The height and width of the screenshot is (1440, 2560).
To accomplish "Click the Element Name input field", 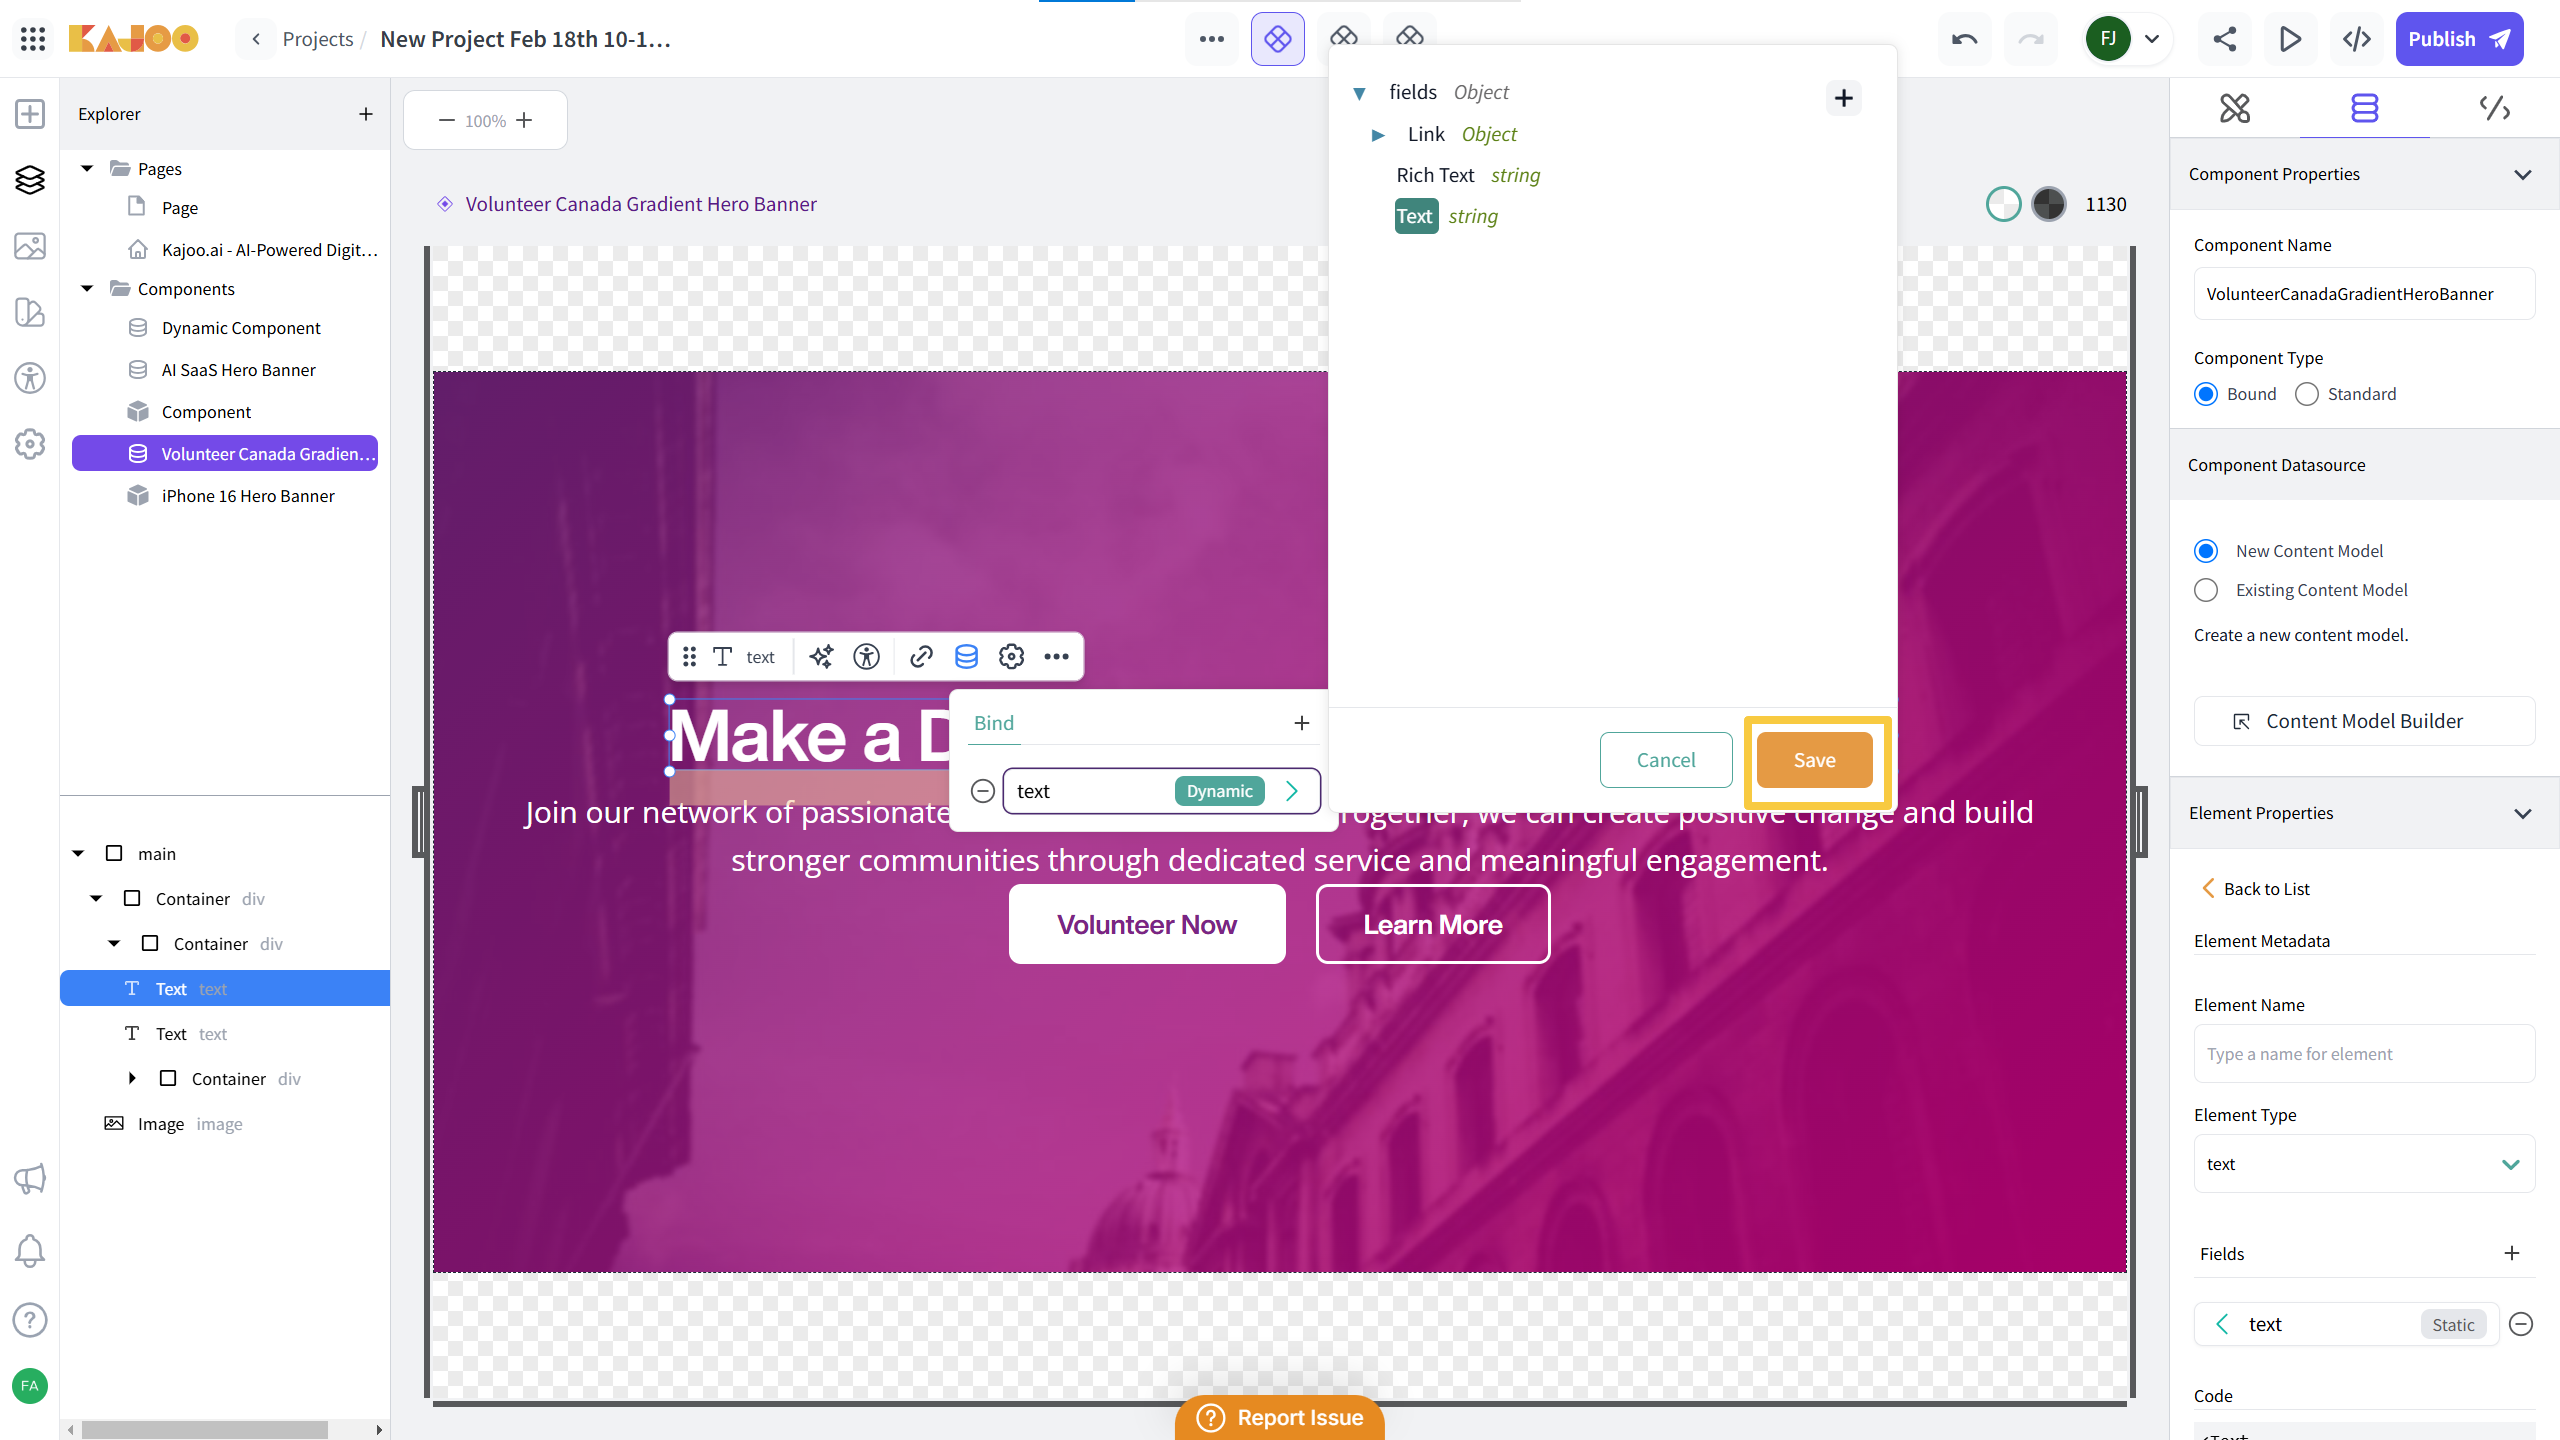I will click(x=2364, y=1054).
